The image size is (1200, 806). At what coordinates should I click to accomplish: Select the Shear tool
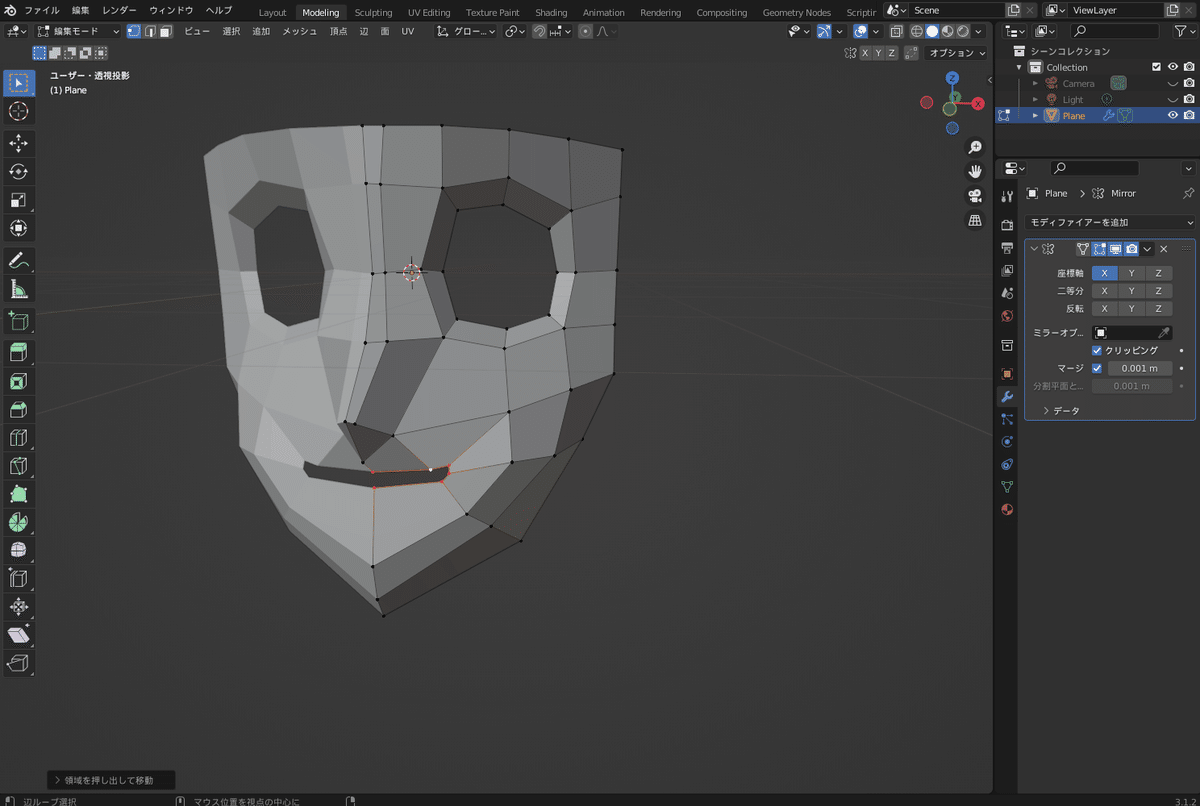pyautogui.click(x=19, y=634)
